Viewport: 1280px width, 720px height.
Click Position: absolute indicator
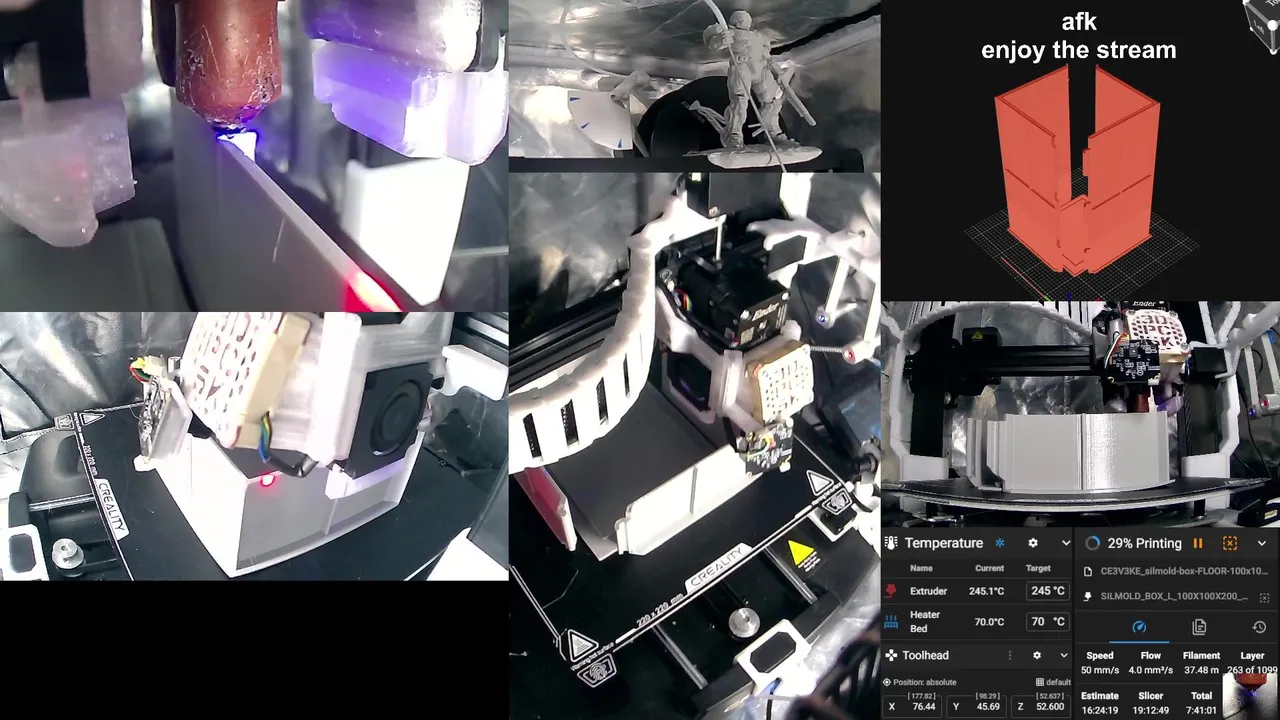click(x=919, y=682)
